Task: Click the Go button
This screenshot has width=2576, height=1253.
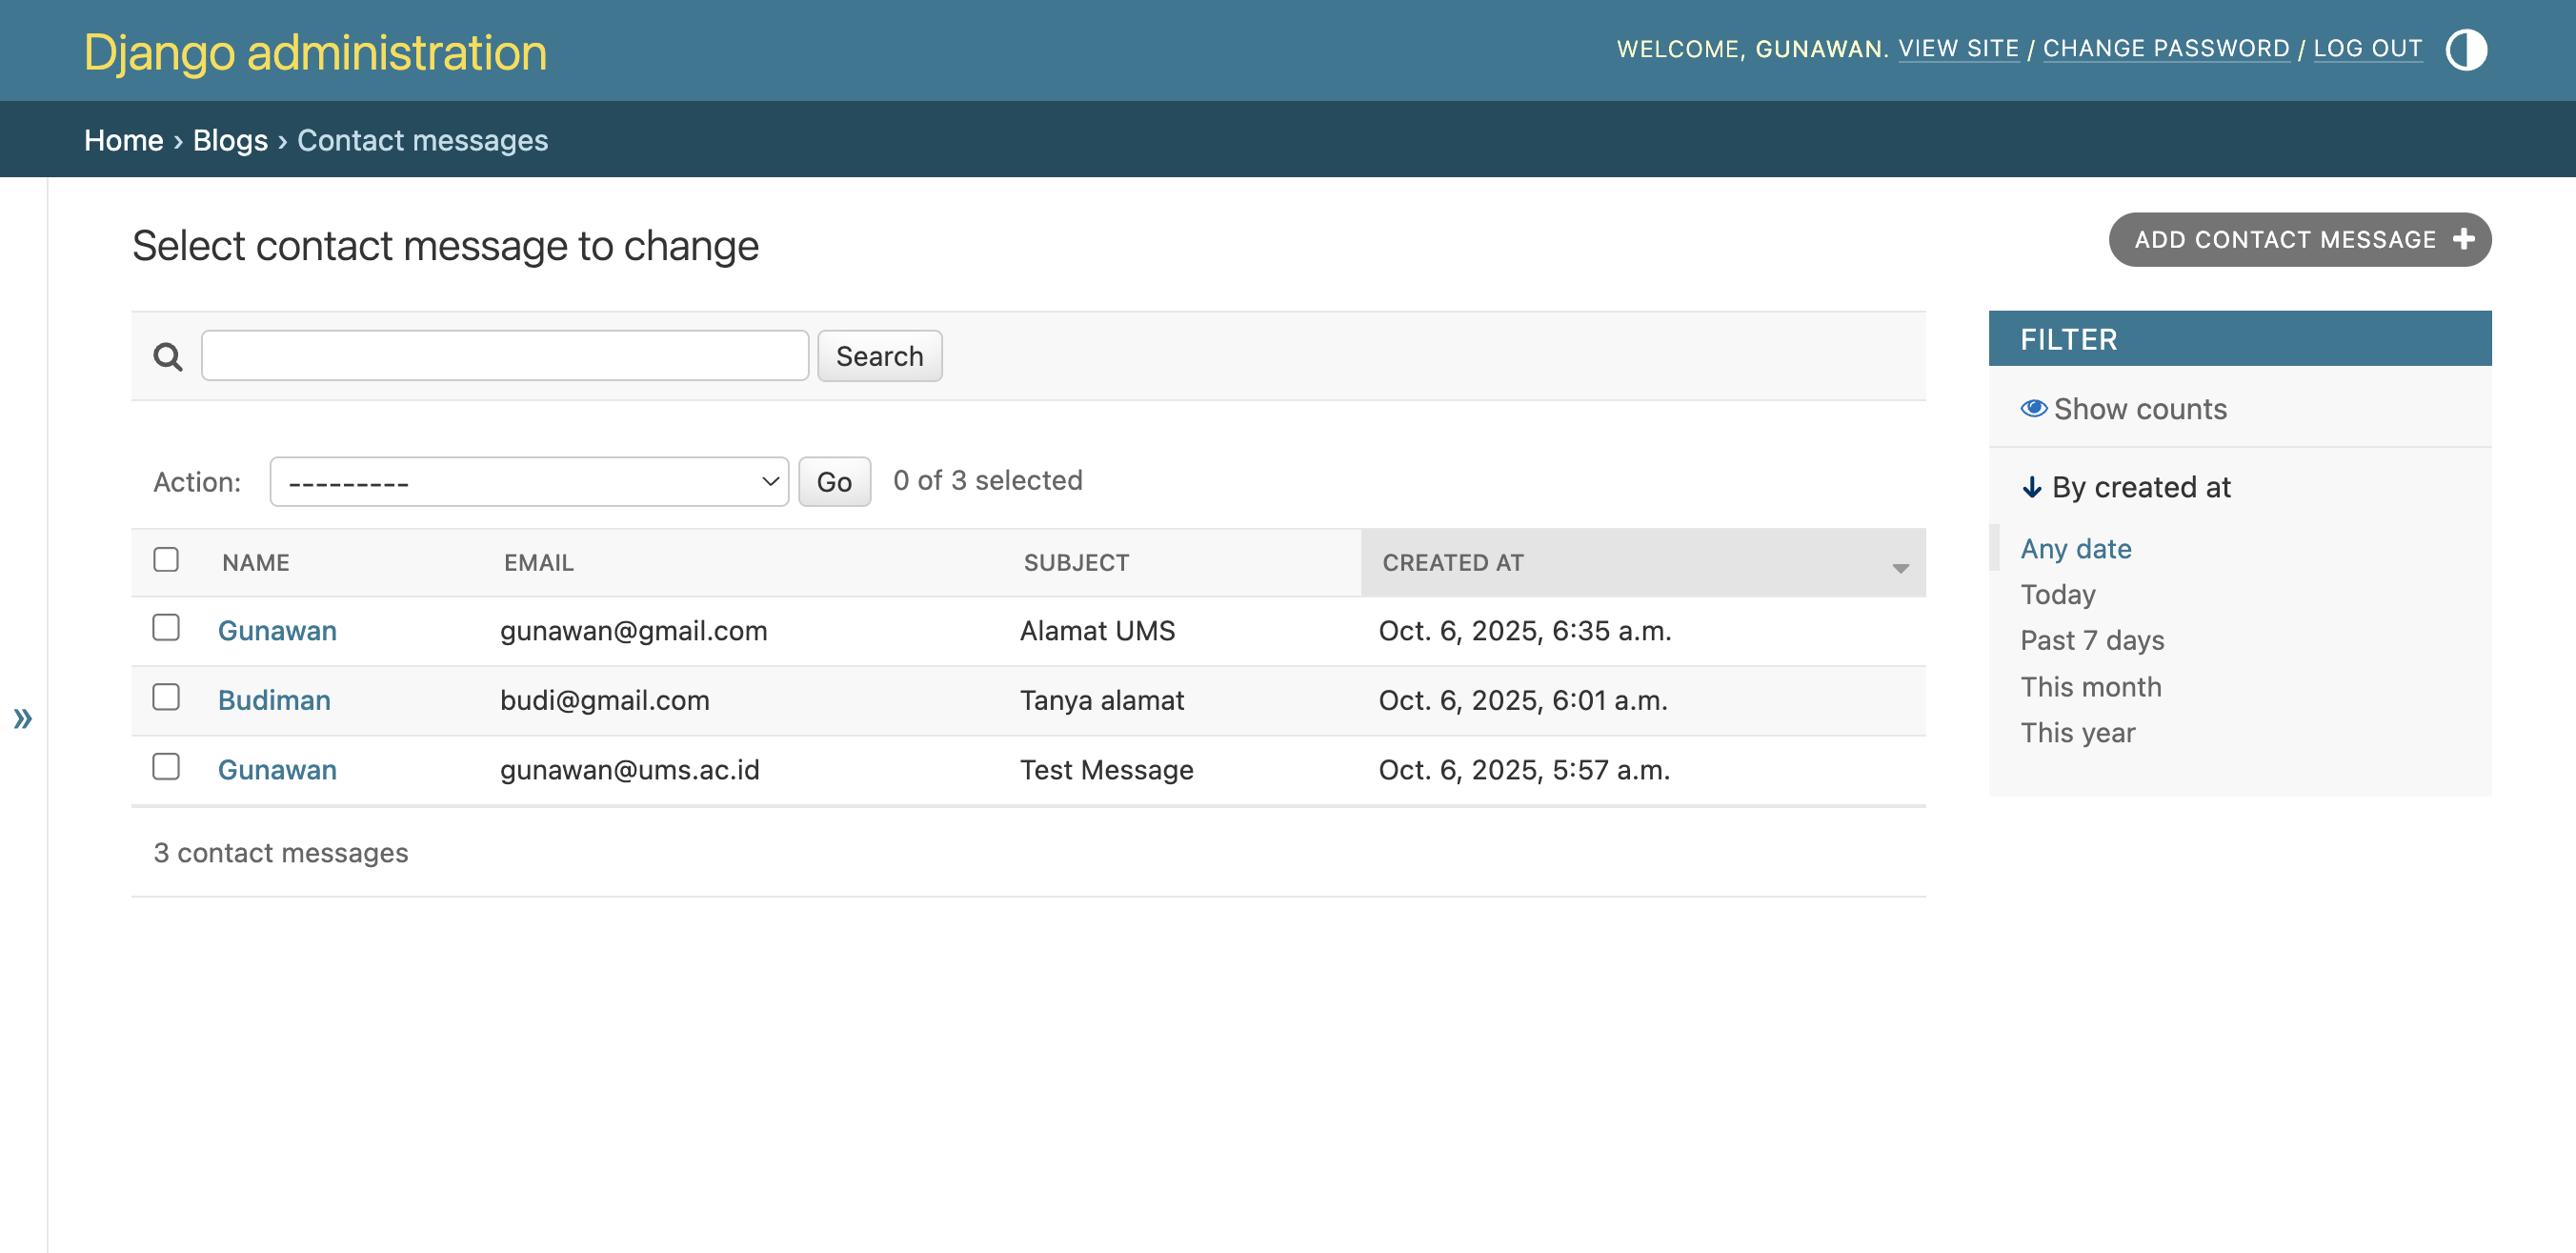Action: click(x=834, y=482)
